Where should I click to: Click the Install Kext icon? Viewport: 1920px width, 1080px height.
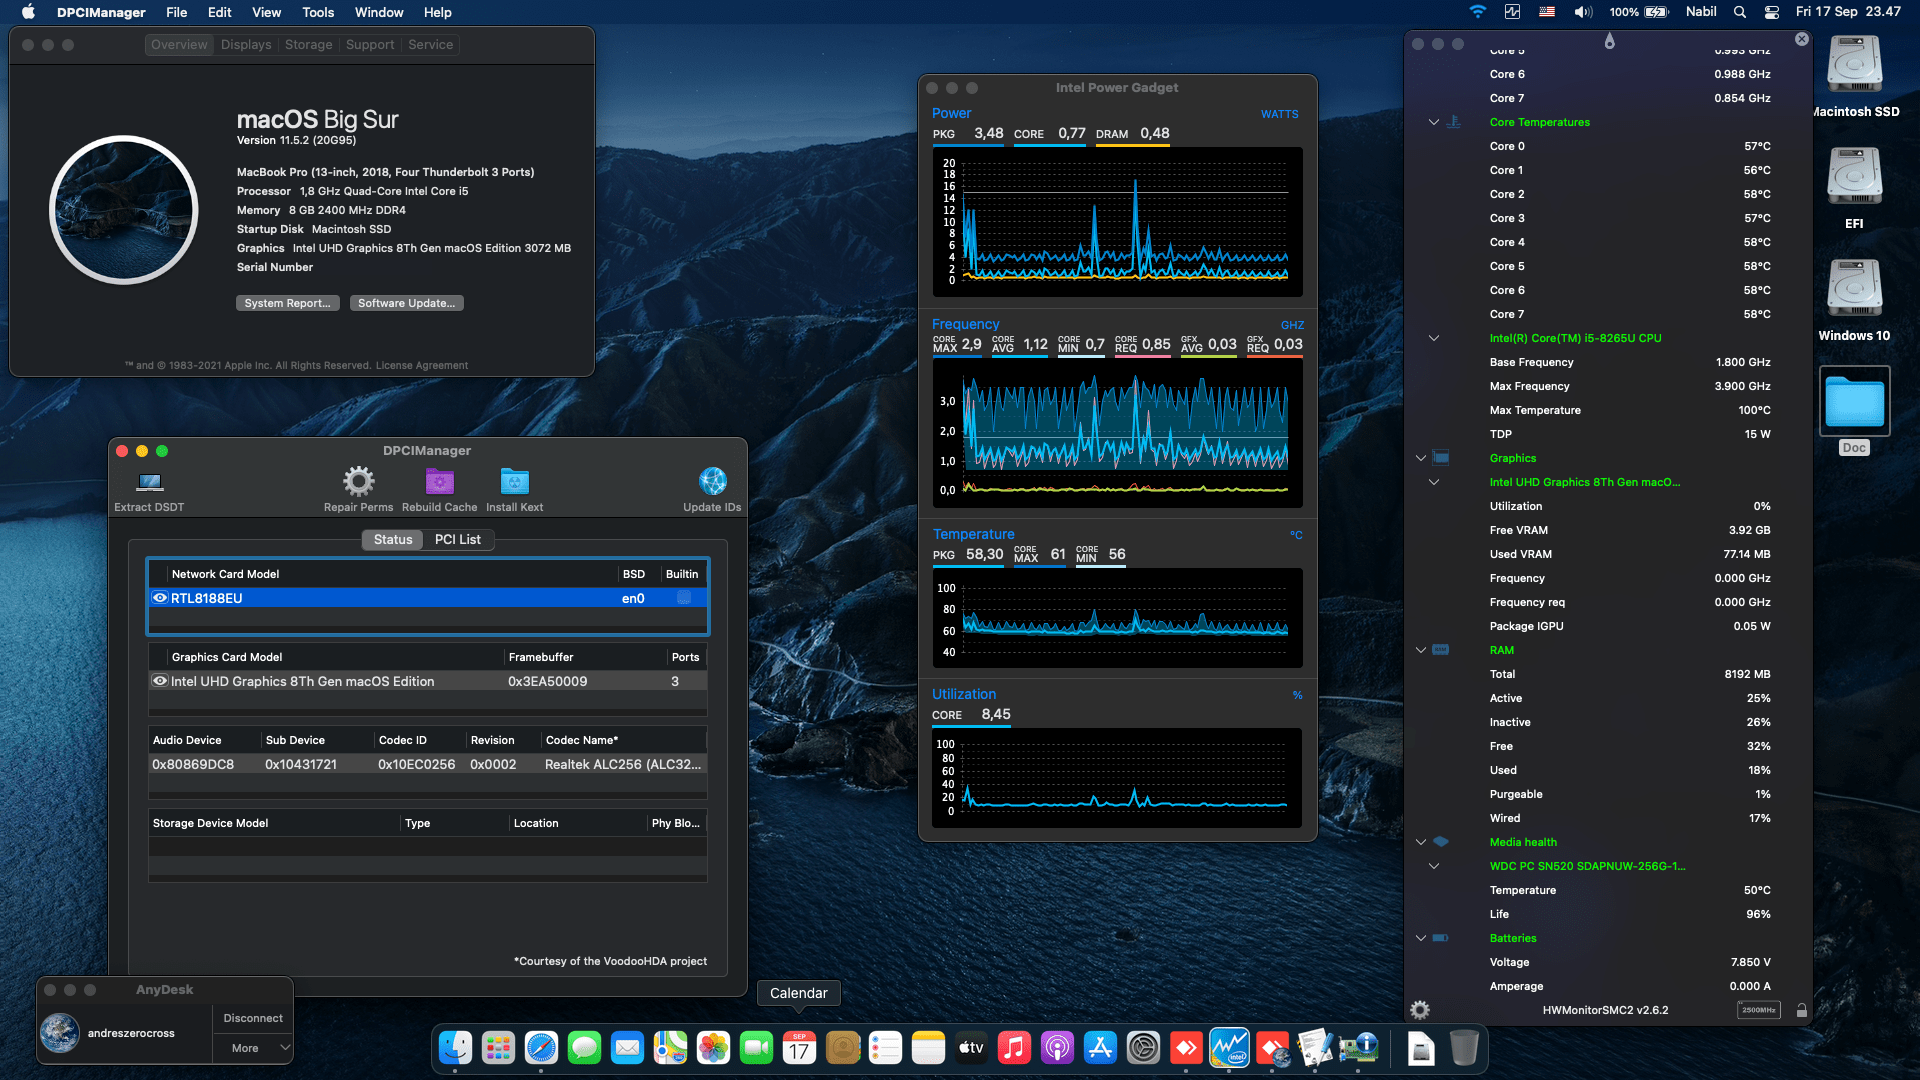tap(514, 482)
